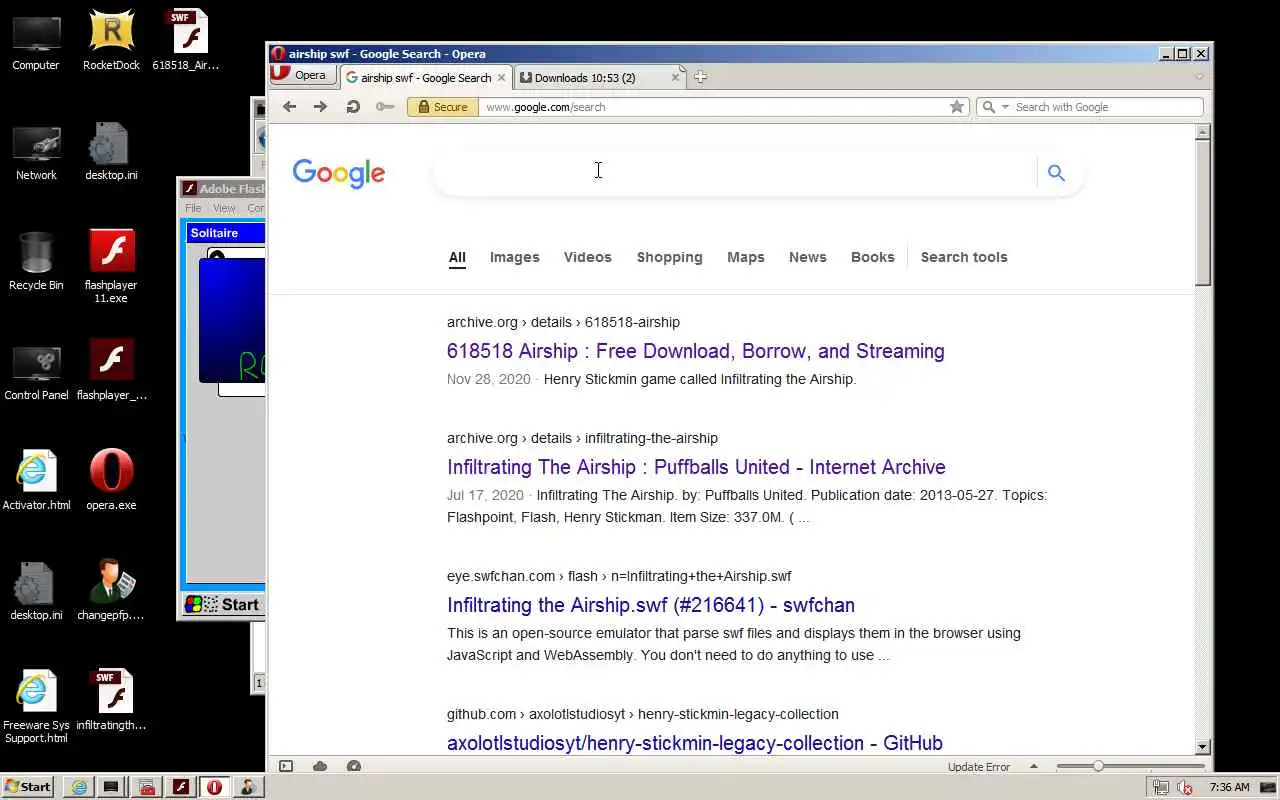This screenshot has height=800, width=1280.
Task: Switch to Shopping results
Action: point(670,257)
